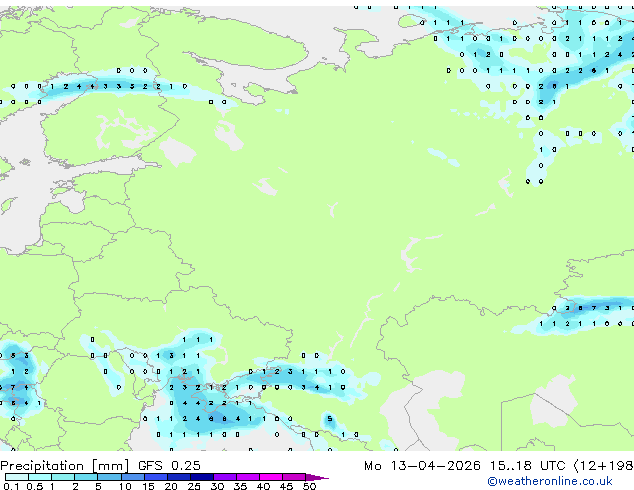Click the 0.1–0.5 mm legend color swatch
634x490 pixels.
(x=17, y=477)
